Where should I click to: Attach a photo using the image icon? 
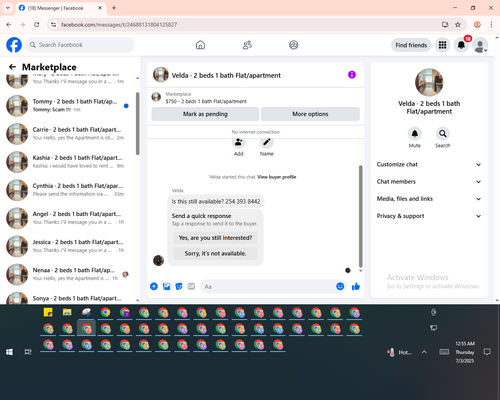pyautogui.click(x=166, y=286)
